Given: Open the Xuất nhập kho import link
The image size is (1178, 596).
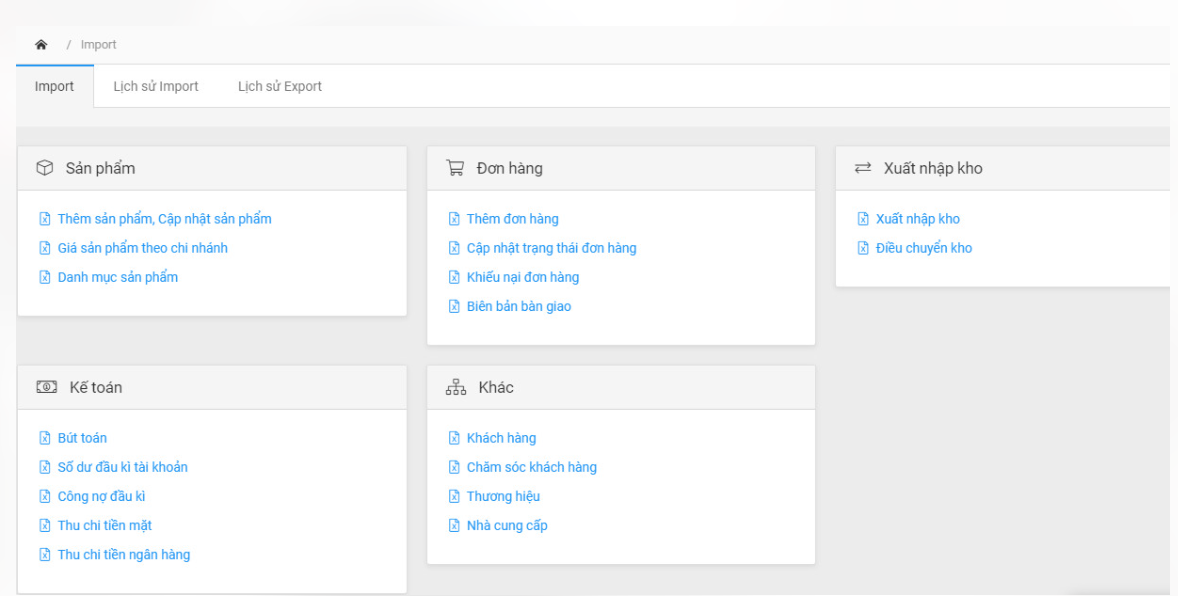Looking at the screenshot, I should point(917,219).
